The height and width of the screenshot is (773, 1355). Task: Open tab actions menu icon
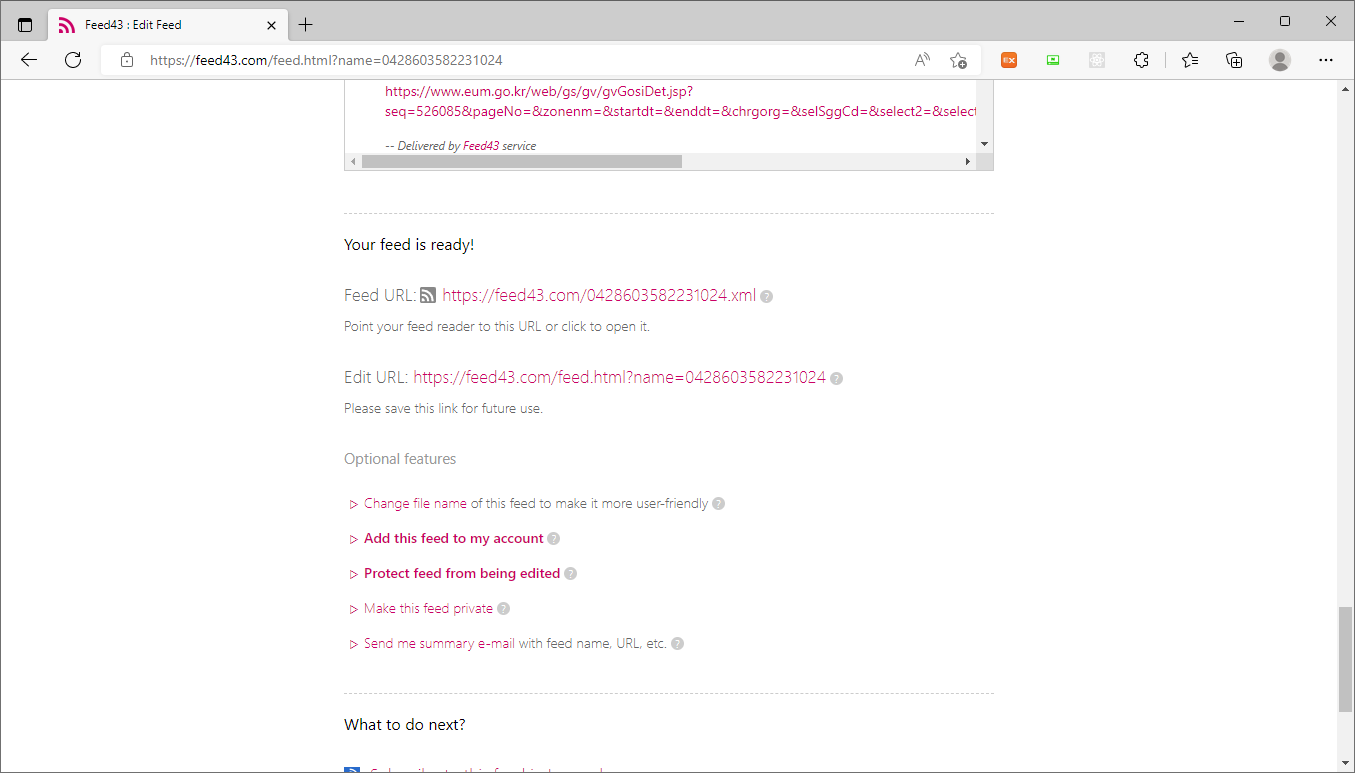(x=25, y=24)
